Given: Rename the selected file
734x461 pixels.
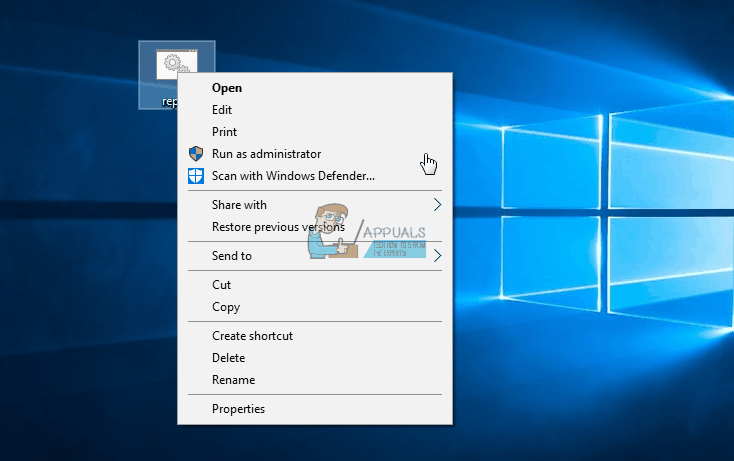Looking at the screenshot, I should click(233, 380).
